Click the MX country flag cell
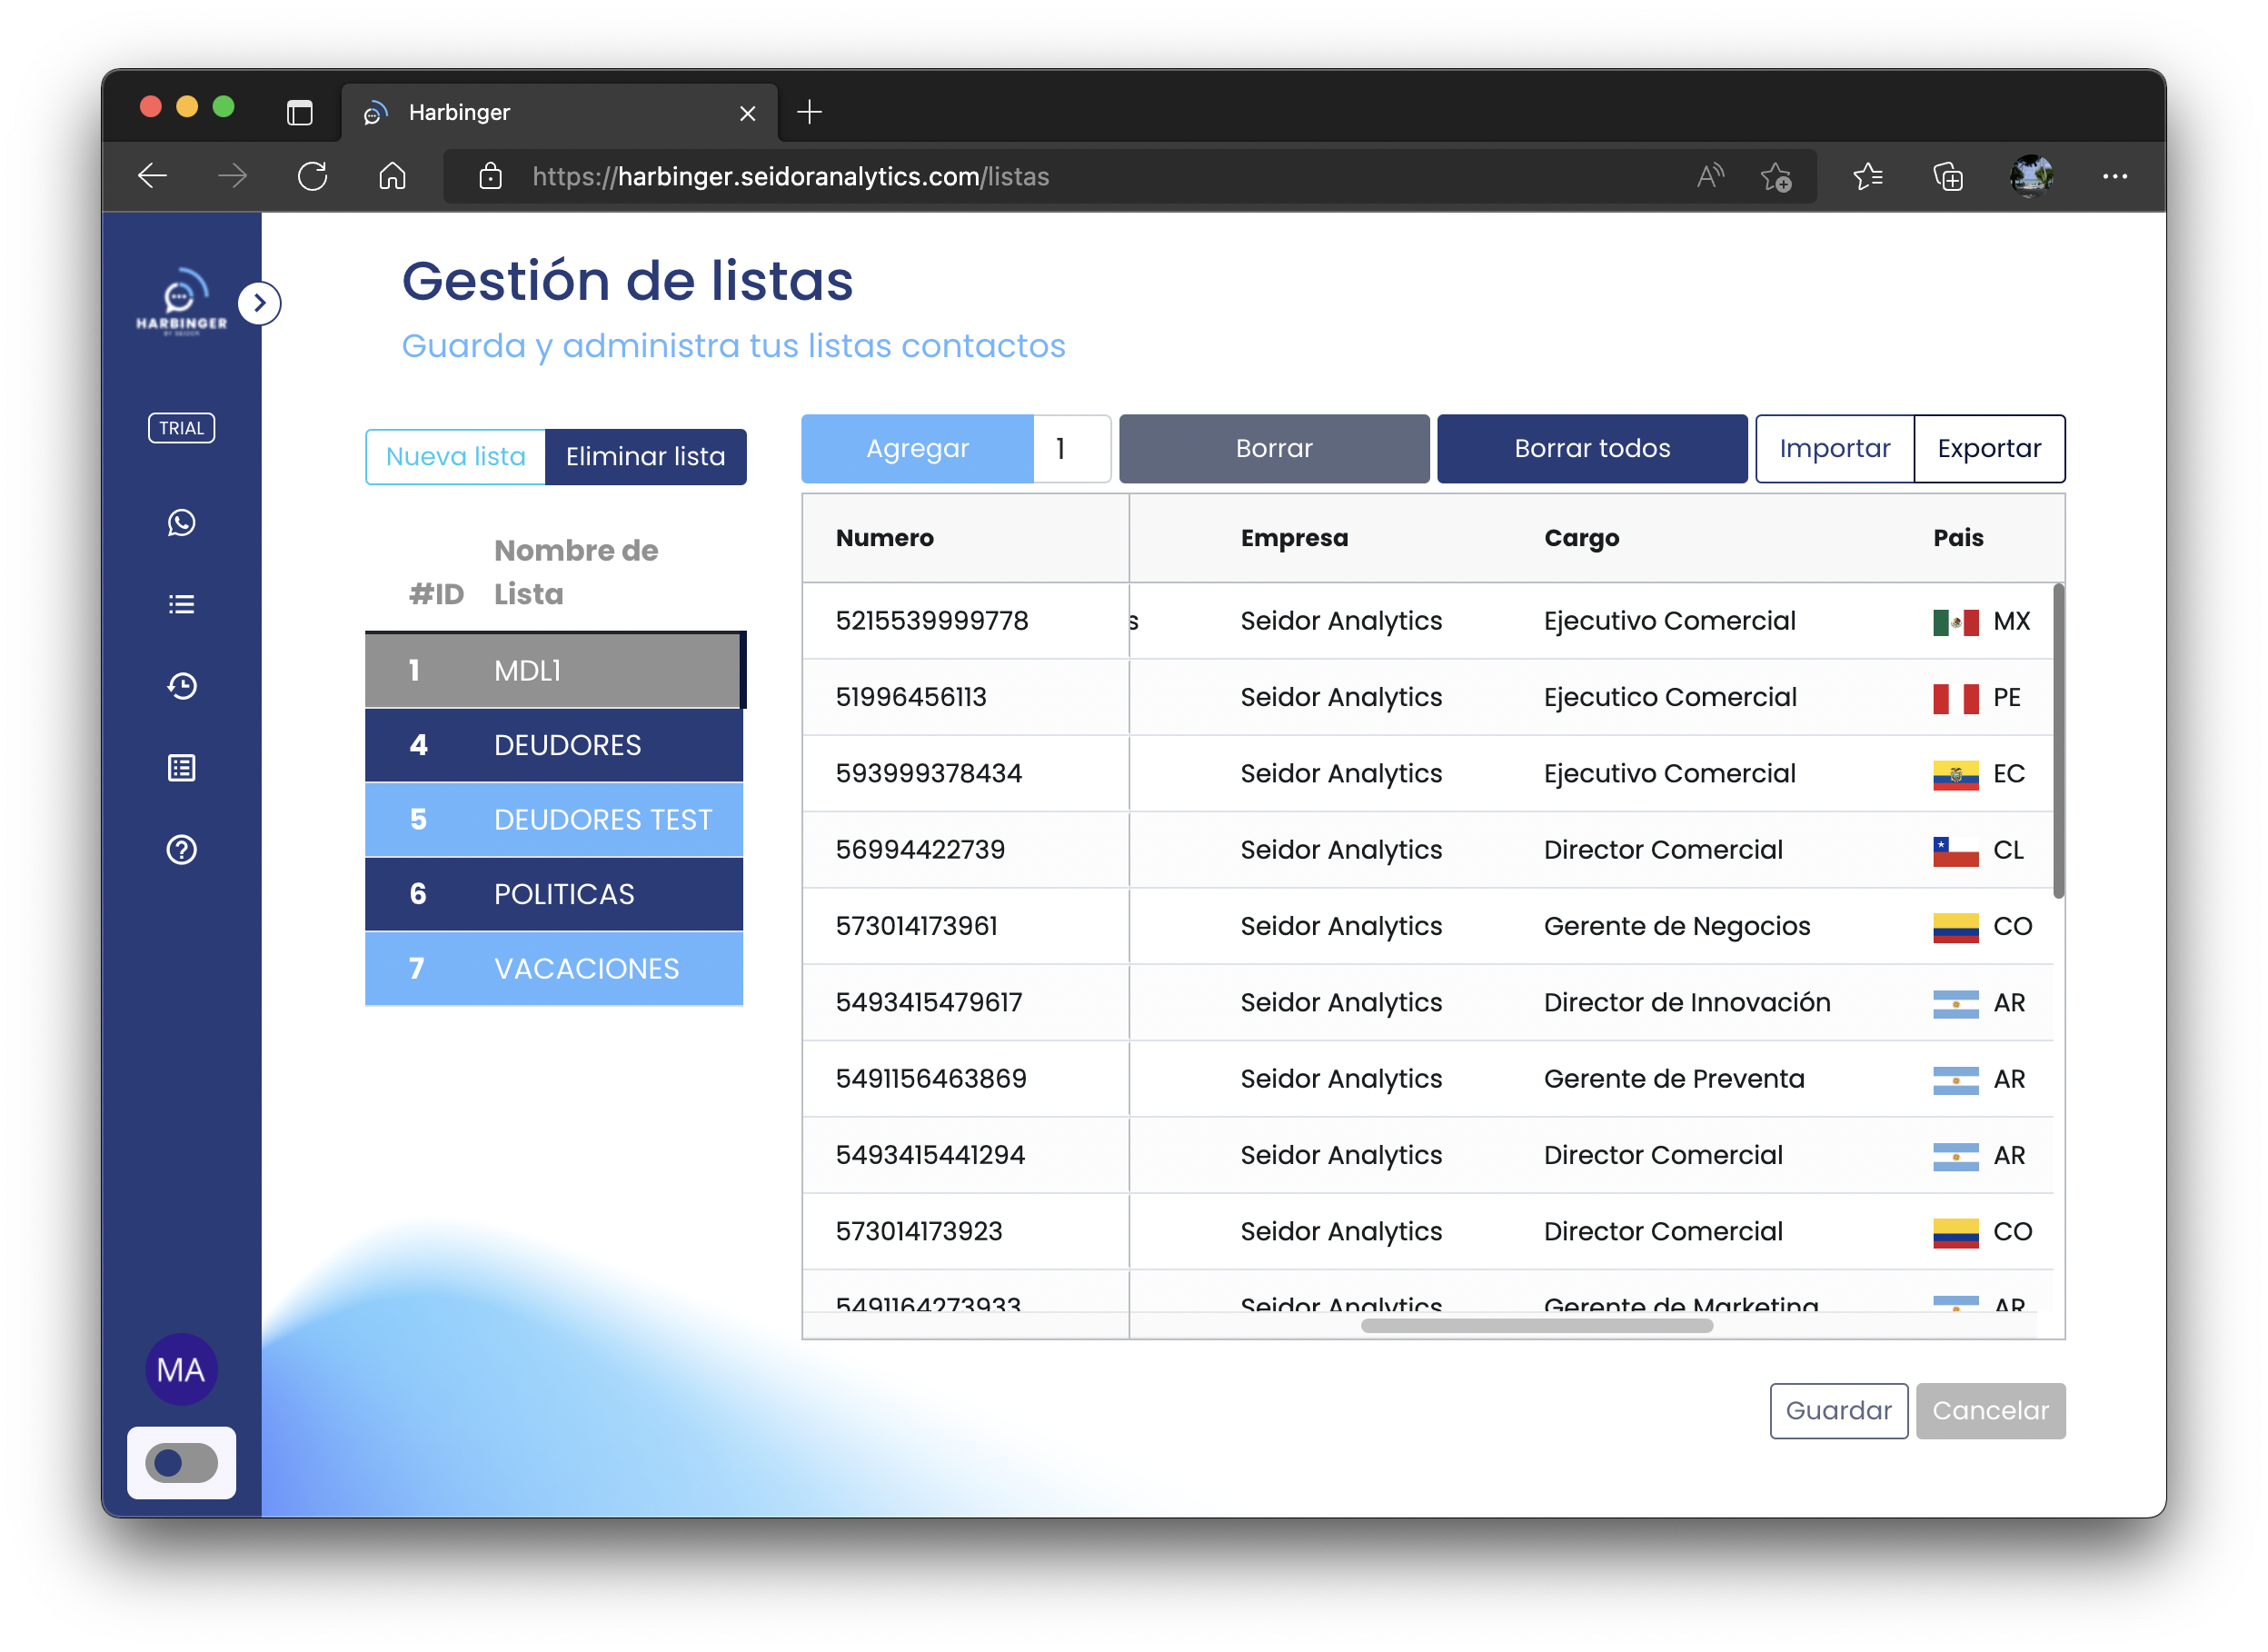The width and height of the screenshot is (2268, 1652). pyautogui.click(x=1980, y=621)
